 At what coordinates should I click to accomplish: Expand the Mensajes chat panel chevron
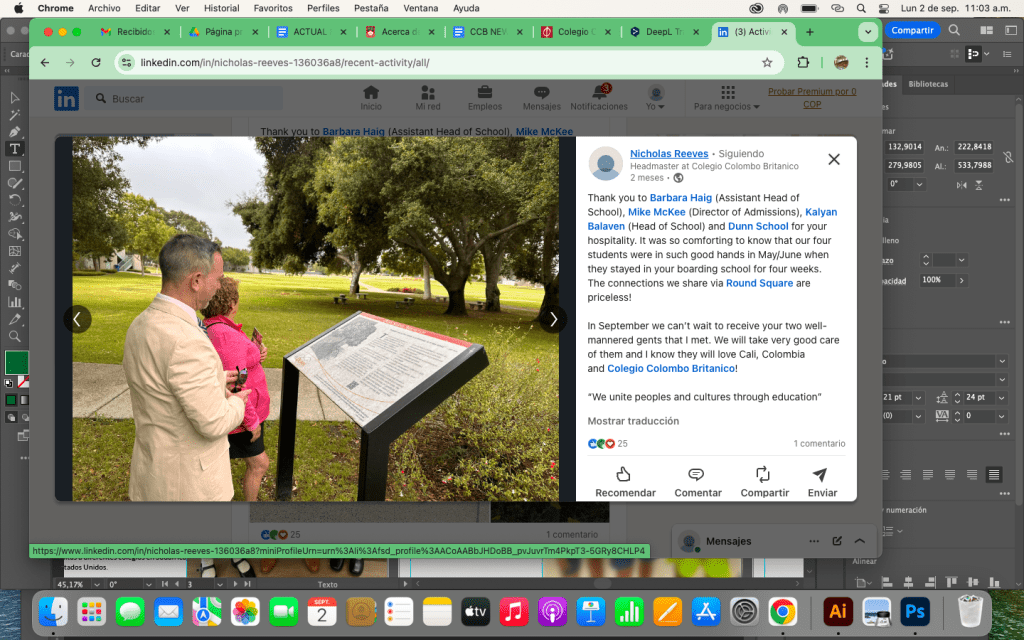tap(859, 541)
